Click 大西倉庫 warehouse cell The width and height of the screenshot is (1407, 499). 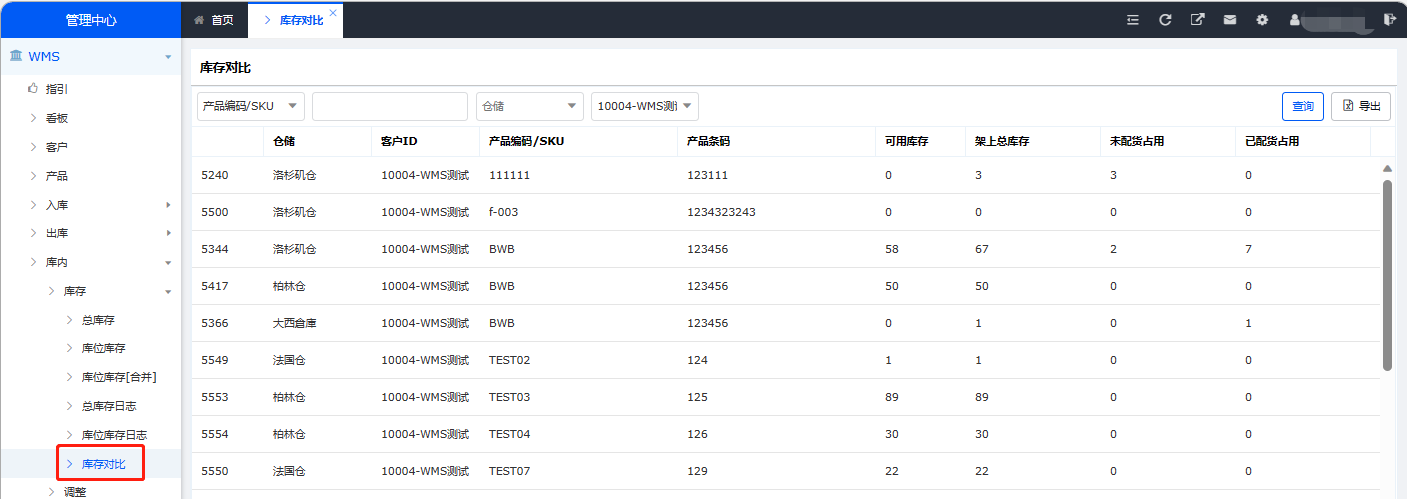pyautogui.click(x=295, y=323)
